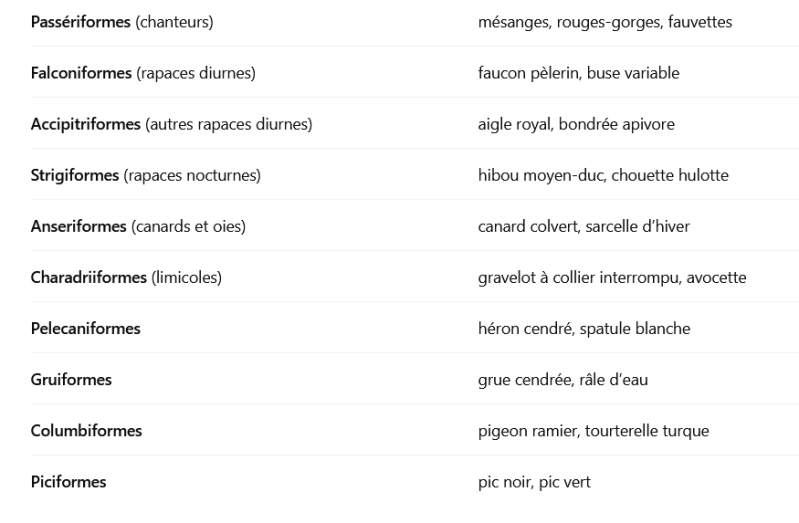Image resolution: width=799 pixels, height=523 pixels.
Task: Select the "grue cendrée, râle d'eau" cell
Action: coord(562,380)
